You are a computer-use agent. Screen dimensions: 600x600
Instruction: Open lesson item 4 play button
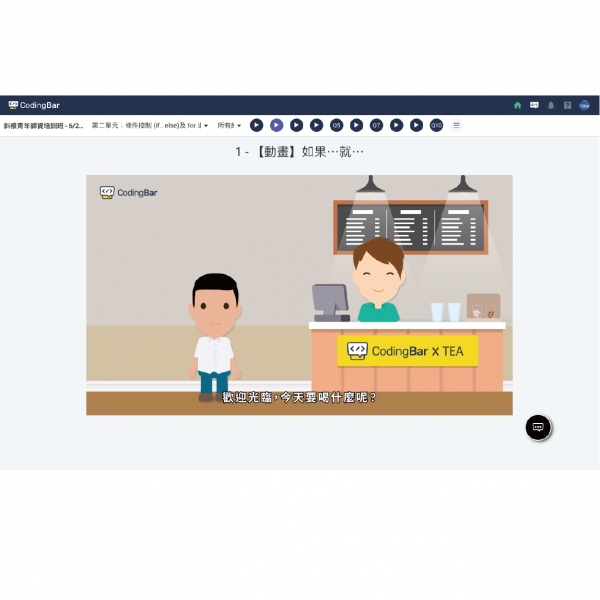click(x=316, y=125)
